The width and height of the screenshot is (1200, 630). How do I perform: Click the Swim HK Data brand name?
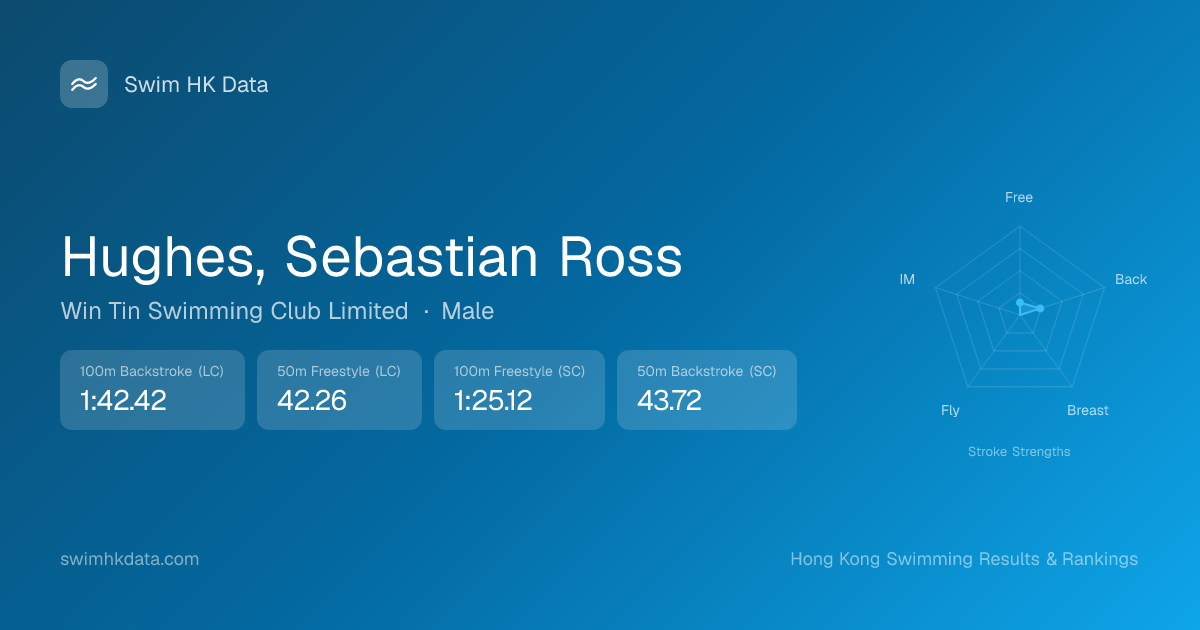tap(196, 85)
